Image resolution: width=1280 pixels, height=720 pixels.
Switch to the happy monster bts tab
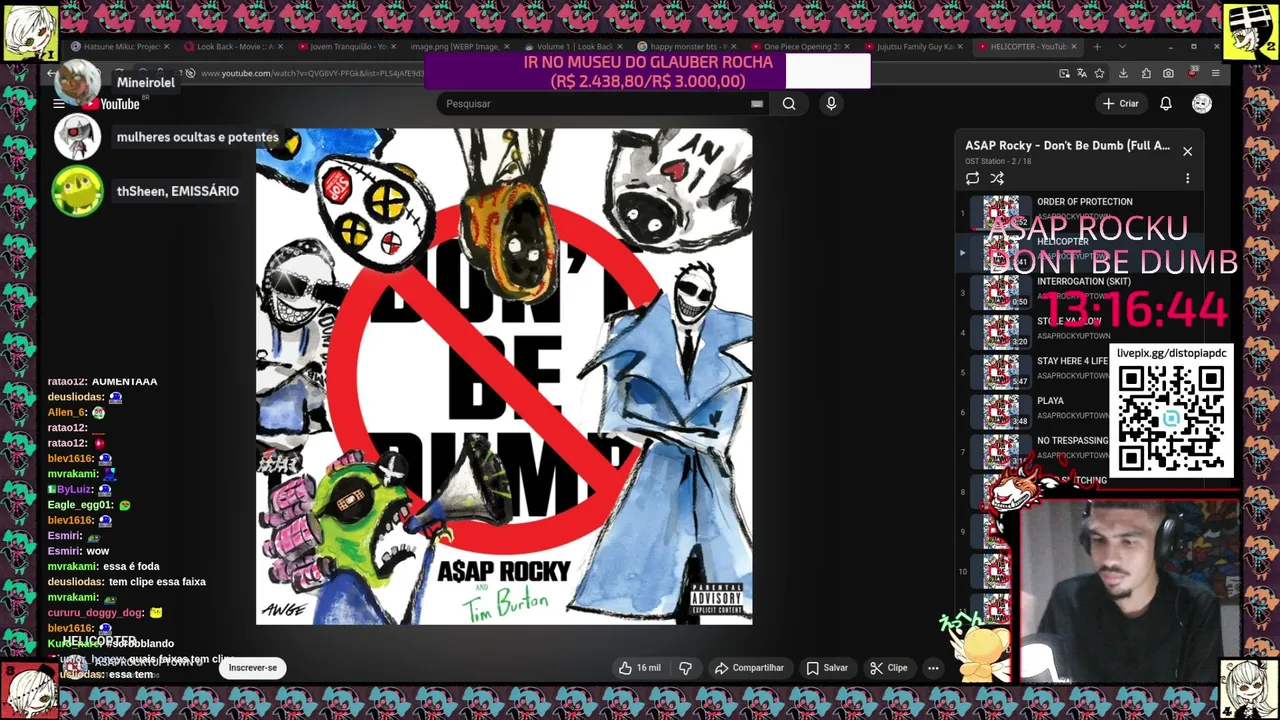689,47
